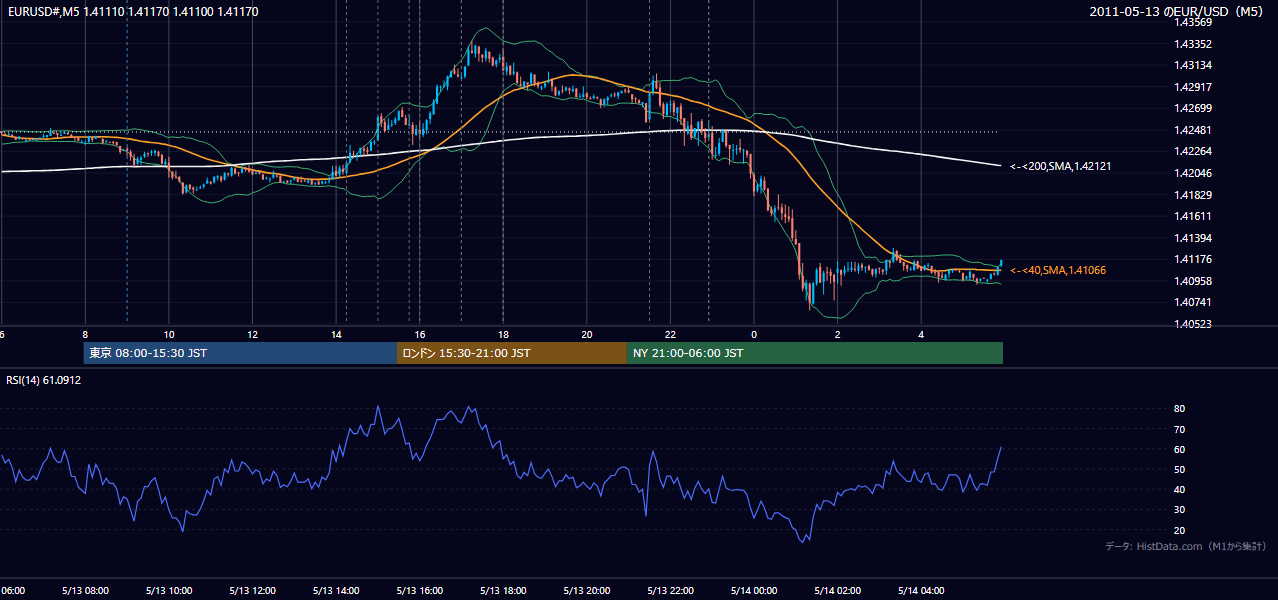Image resolution: width=1278 pixels, height=600 pixels.
Task: Click the RSI axis level 60
Action: (1180, 449)
